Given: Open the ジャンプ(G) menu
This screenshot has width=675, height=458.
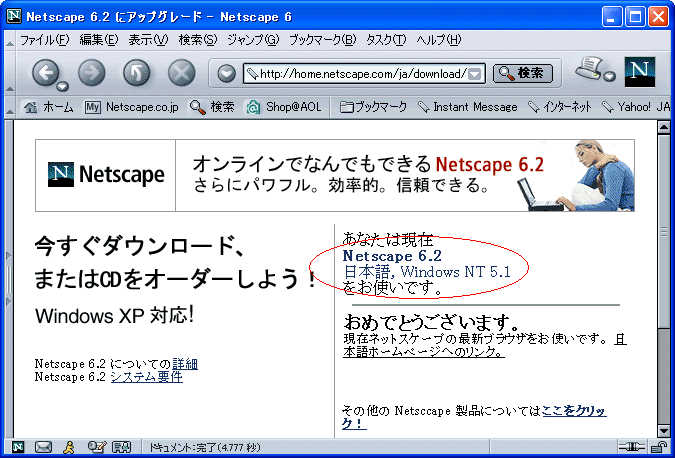Looking at the screenshot, I should click(253, 40).
